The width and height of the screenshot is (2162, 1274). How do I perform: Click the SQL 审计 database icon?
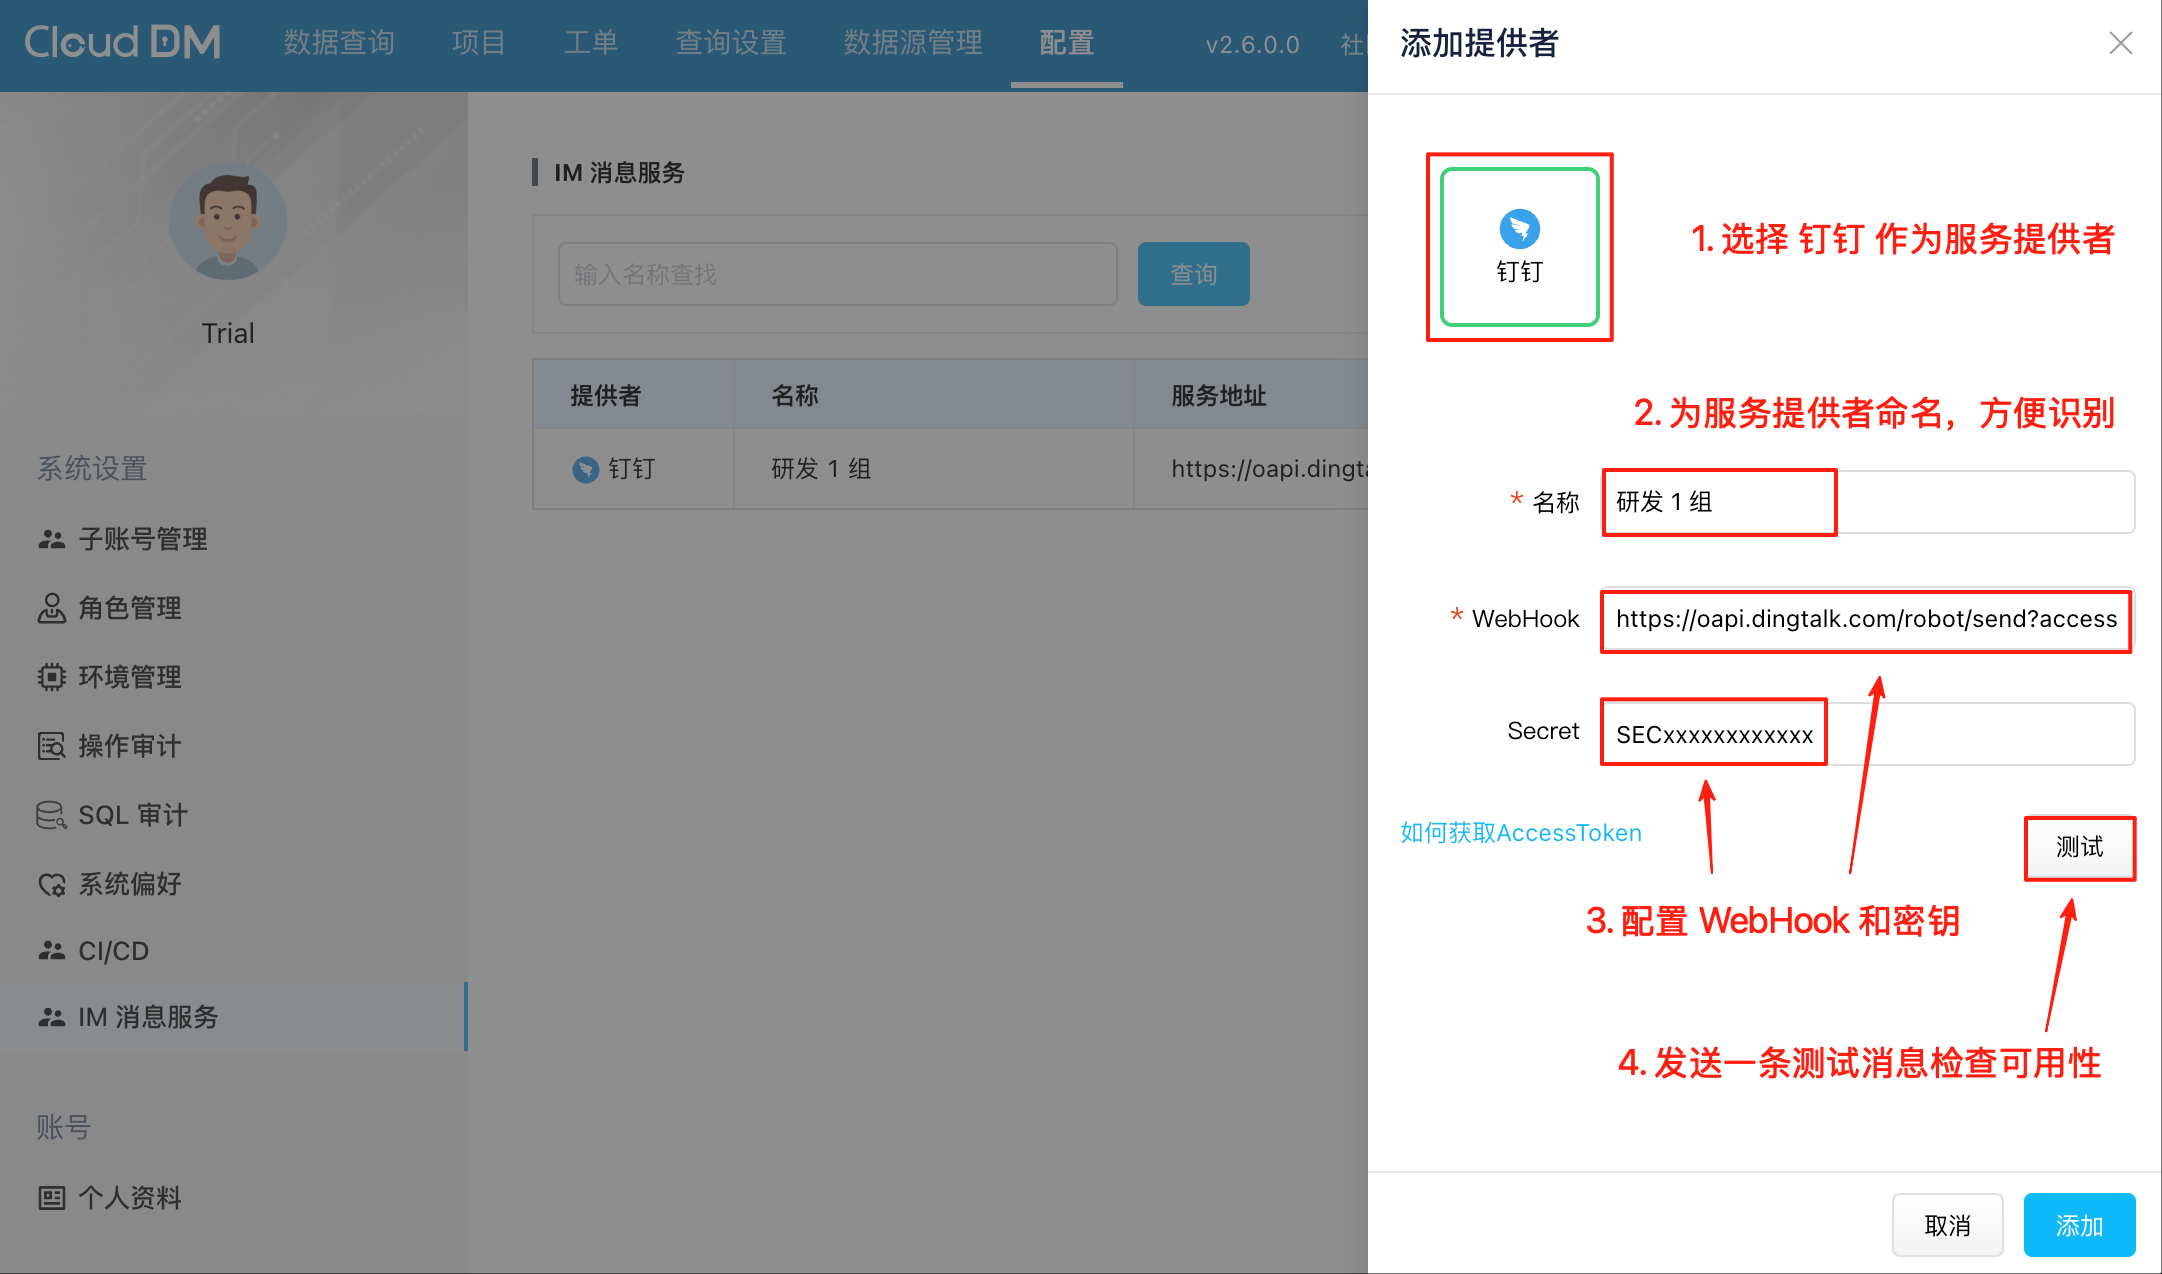pos(52,815)
